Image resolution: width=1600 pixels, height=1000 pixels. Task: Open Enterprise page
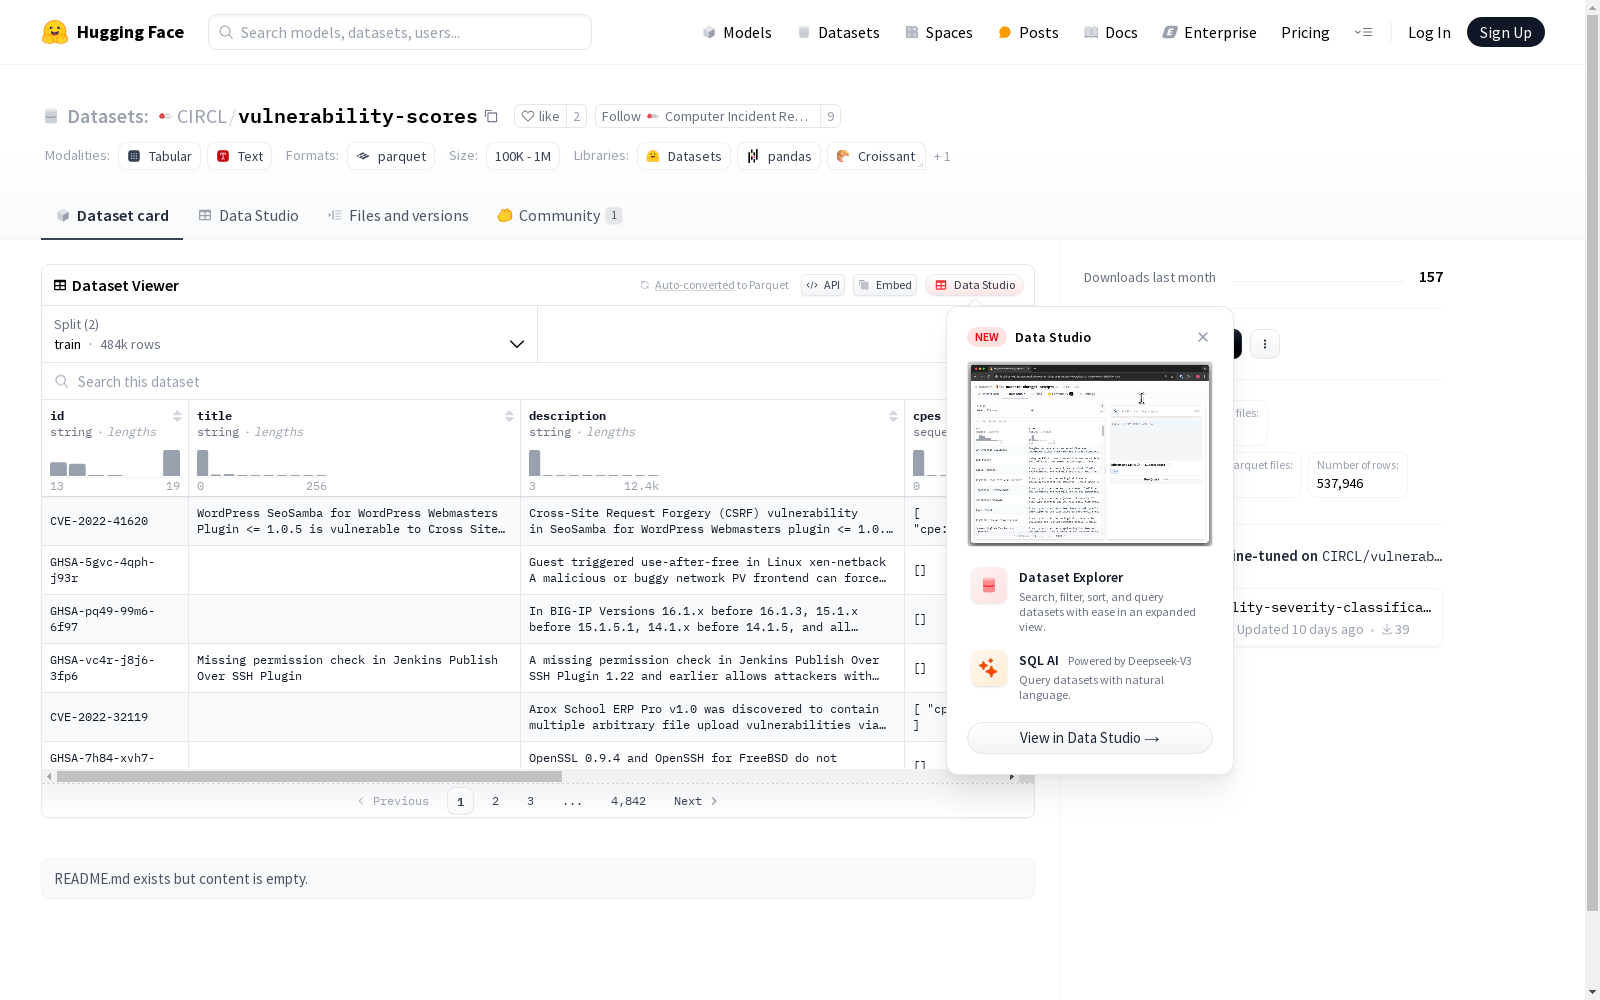click(x=1209, y=32)
